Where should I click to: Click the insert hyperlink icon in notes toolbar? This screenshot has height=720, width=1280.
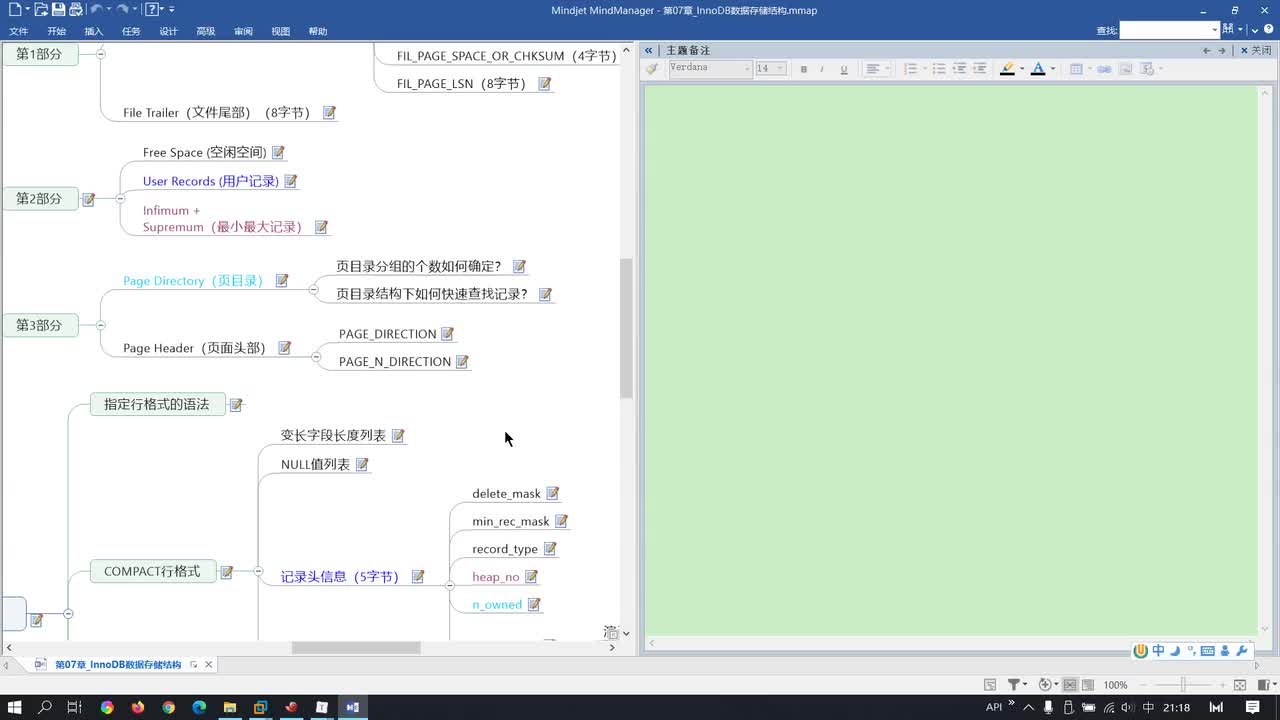1104,69
